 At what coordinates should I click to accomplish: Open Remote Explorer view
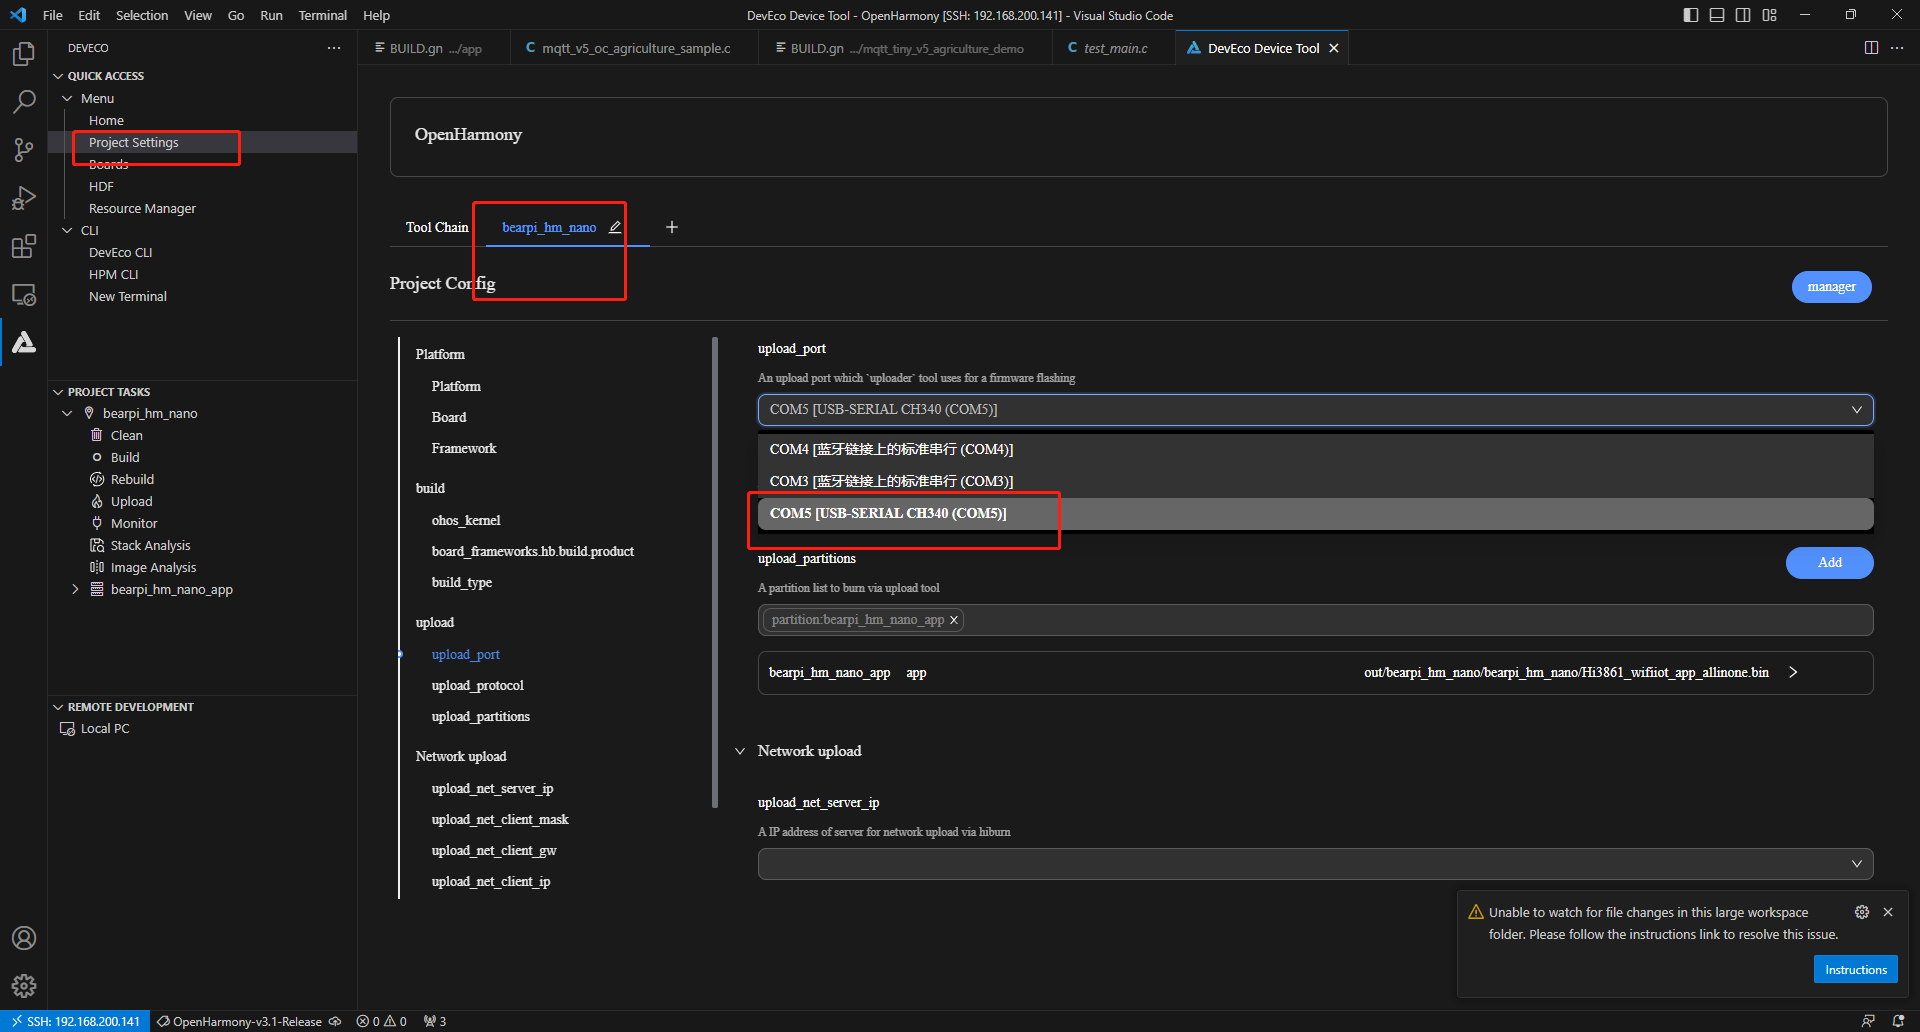coord(24,294)
